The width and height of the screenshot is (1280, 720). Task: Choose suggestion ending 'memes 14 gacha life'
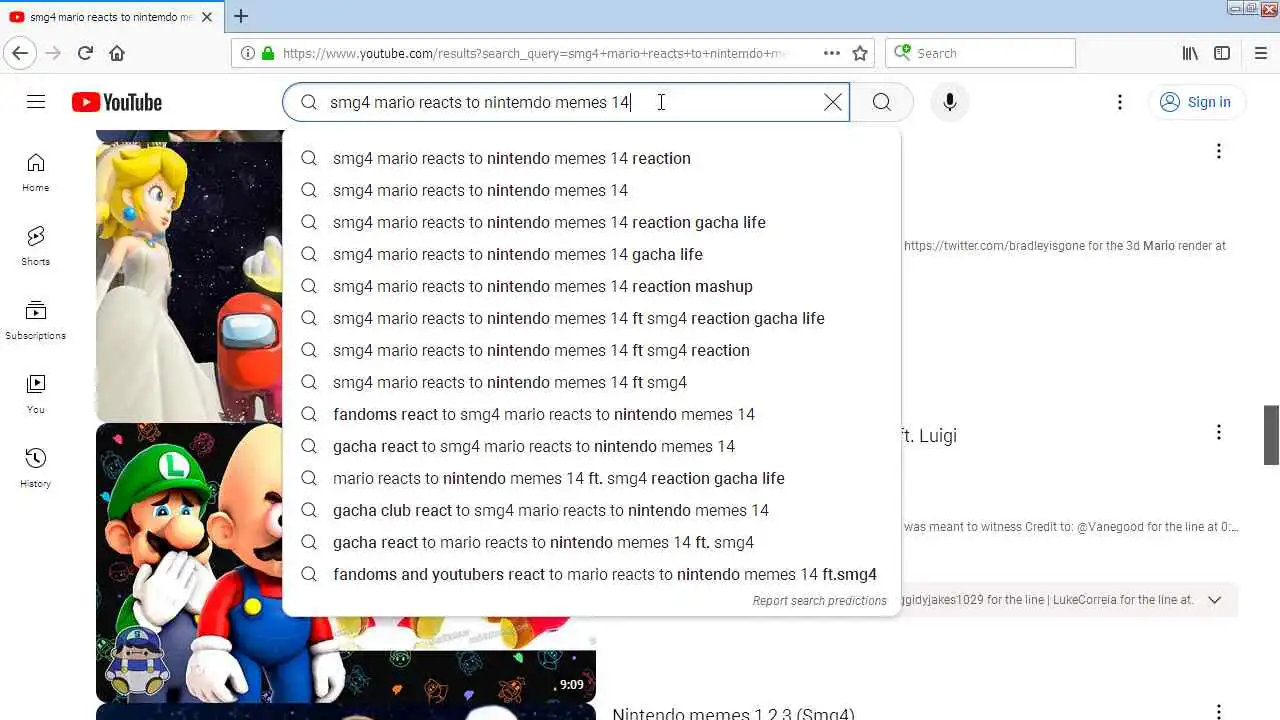[x=592, y=254]
